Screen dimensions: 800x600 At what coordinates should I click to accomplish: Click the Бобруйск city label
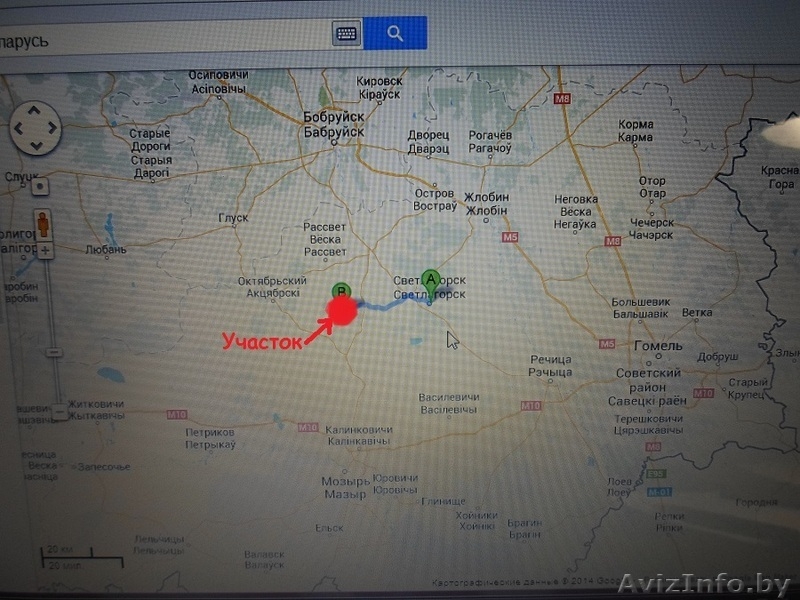[x=334, y=117]
